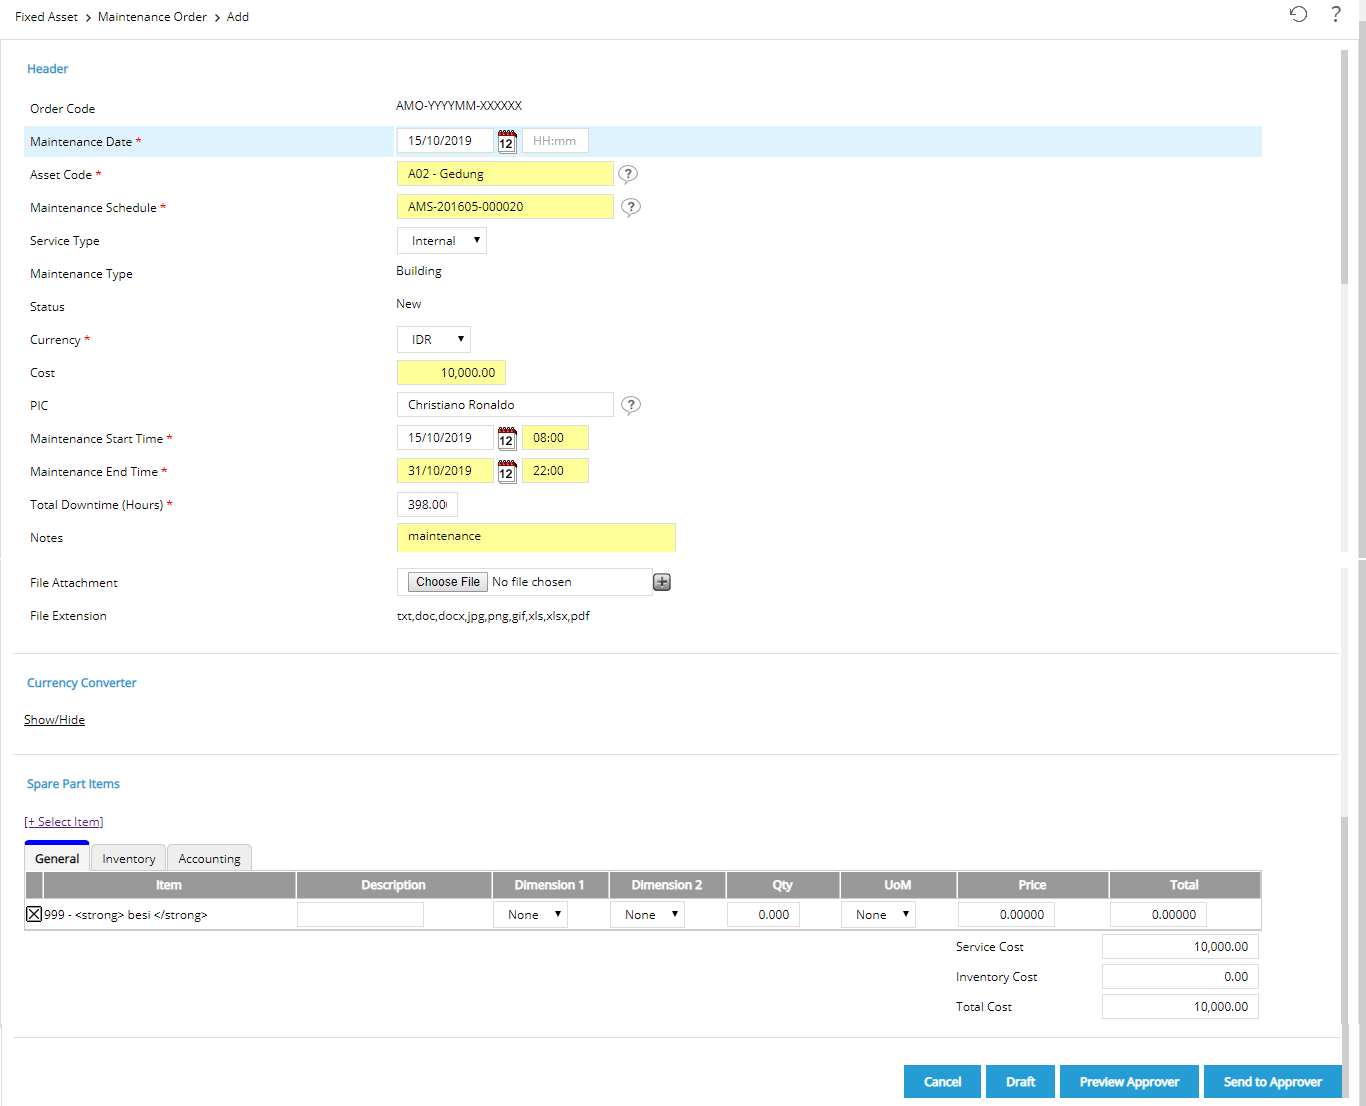This screenshot has height=1106, width=1366.
Task: Click the item Description field
Action: [360, 915]
